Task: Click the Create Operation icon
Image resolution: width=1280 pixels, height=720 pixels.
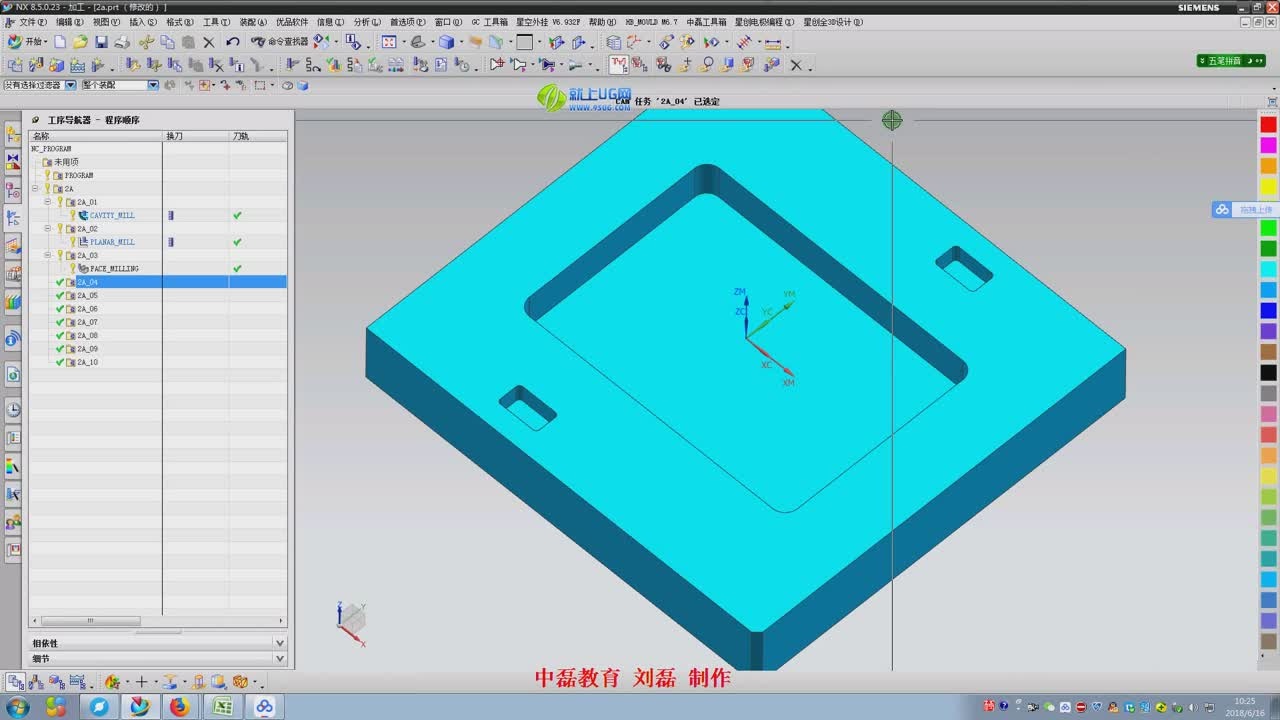Action: (x=98, y=64)
